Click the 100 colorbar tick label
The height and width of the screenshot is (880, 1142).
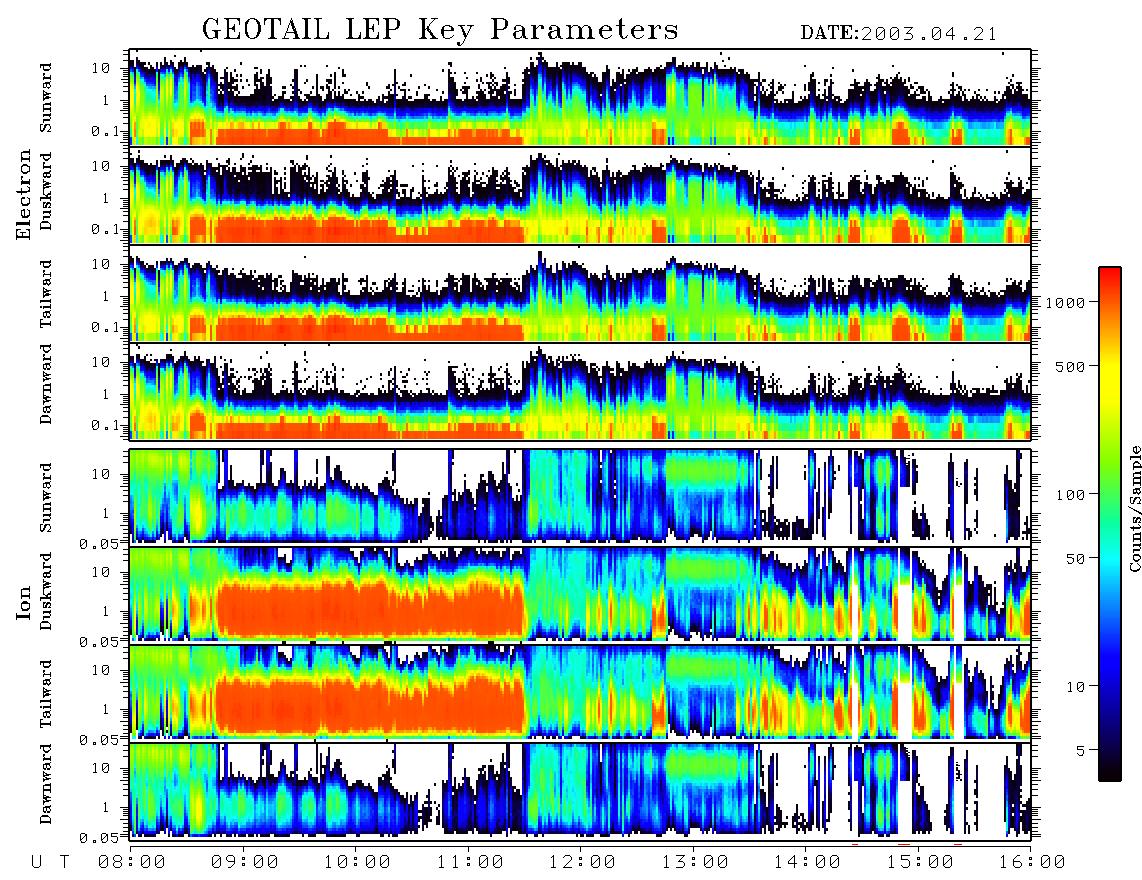[x=1070, y=495]
